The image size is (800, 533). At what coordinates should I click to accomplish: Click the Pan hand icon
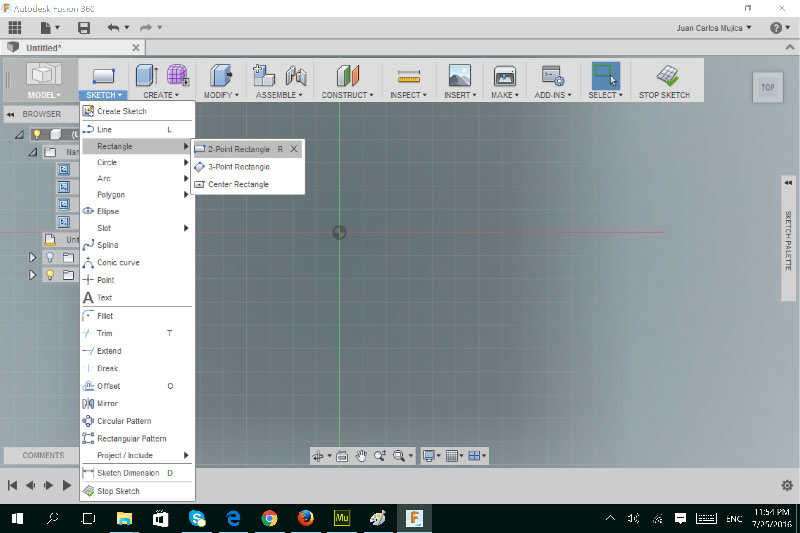point(361,456)
